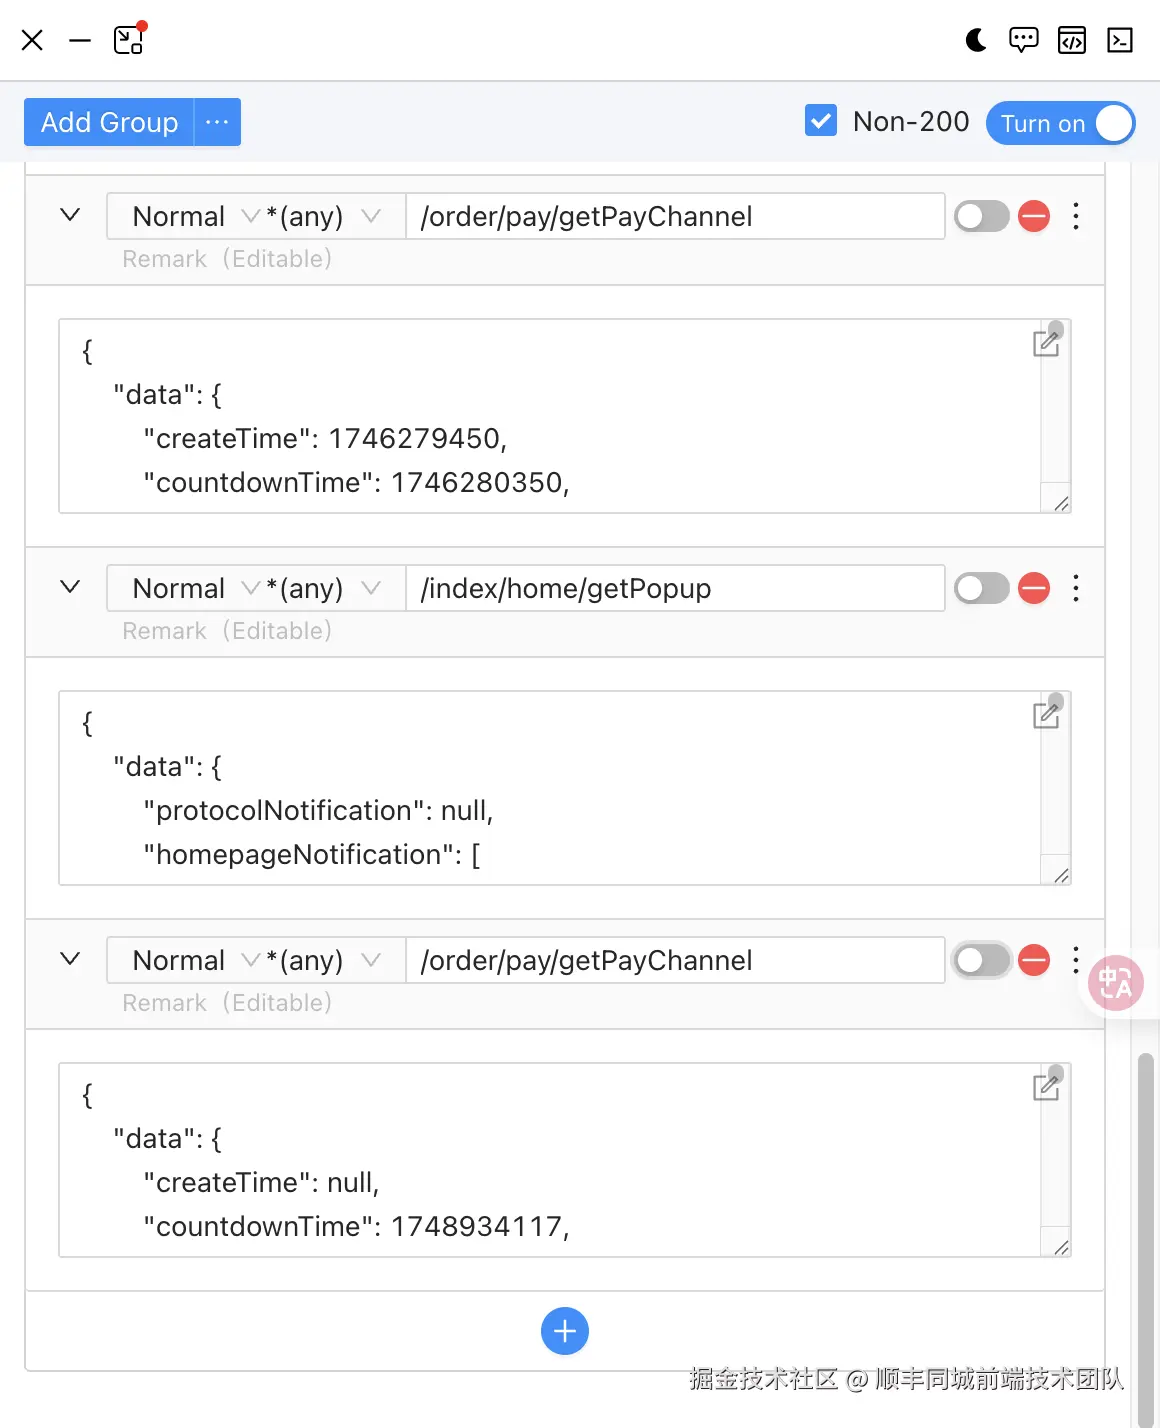Uncheck the Non-200 checkbox

(x=821, y=122)
